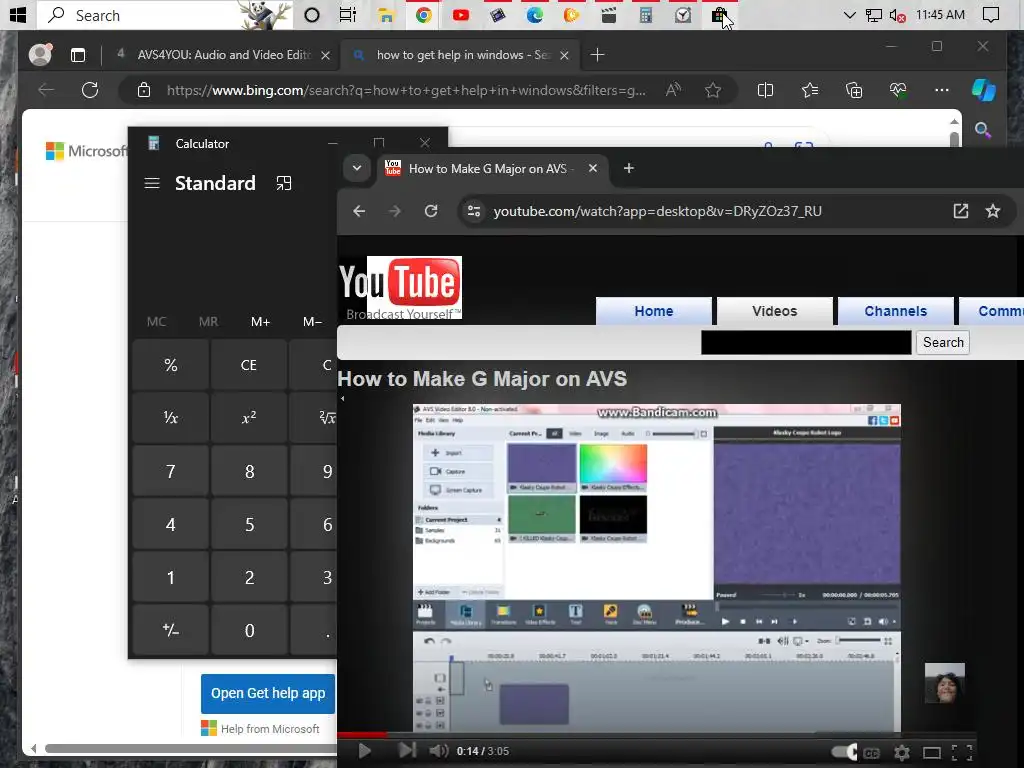Open the YouTube Home tab
This screenshot has width=1024, height=768.
[x=654, y=311]
